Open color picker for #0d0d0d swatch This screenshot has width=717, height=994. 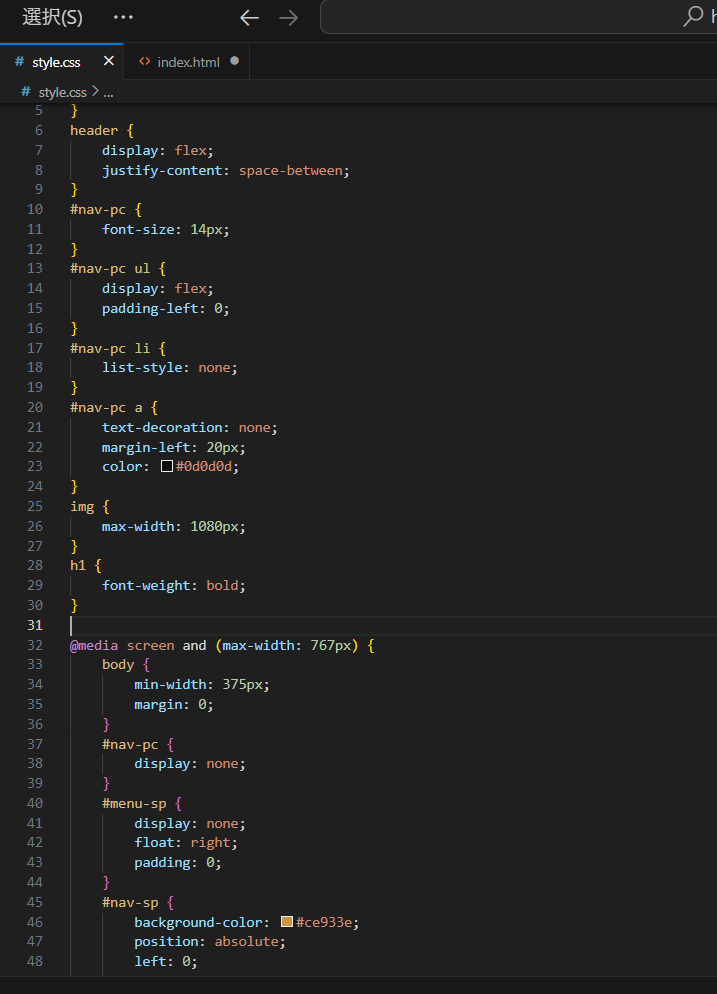click(167, 467)
